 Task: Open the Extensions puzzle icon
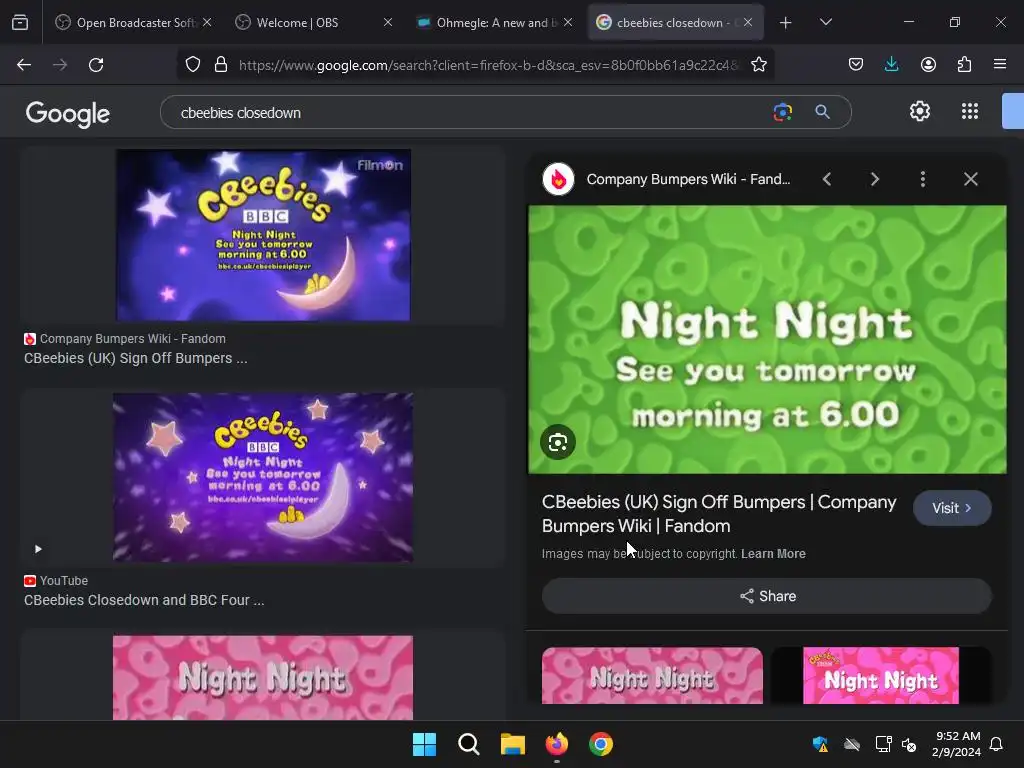pyautogui.click(x=964, y=65)
